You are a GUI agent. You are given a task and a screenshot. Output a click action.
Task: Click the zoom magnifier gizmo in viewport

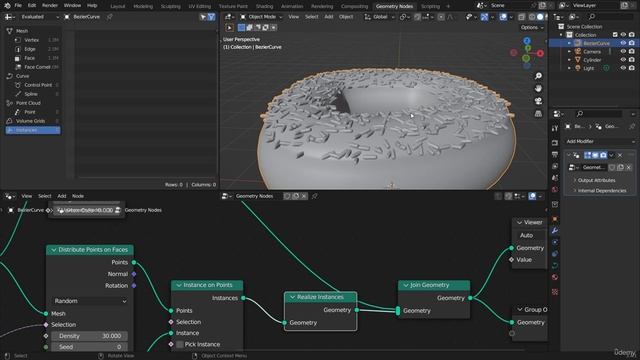538,76
